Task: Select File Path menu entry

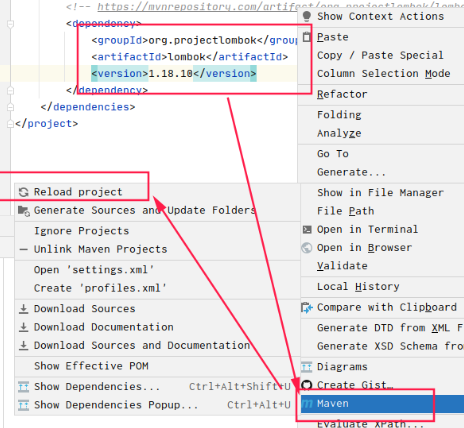Action: pyautogui.click(x=382, y=211)
